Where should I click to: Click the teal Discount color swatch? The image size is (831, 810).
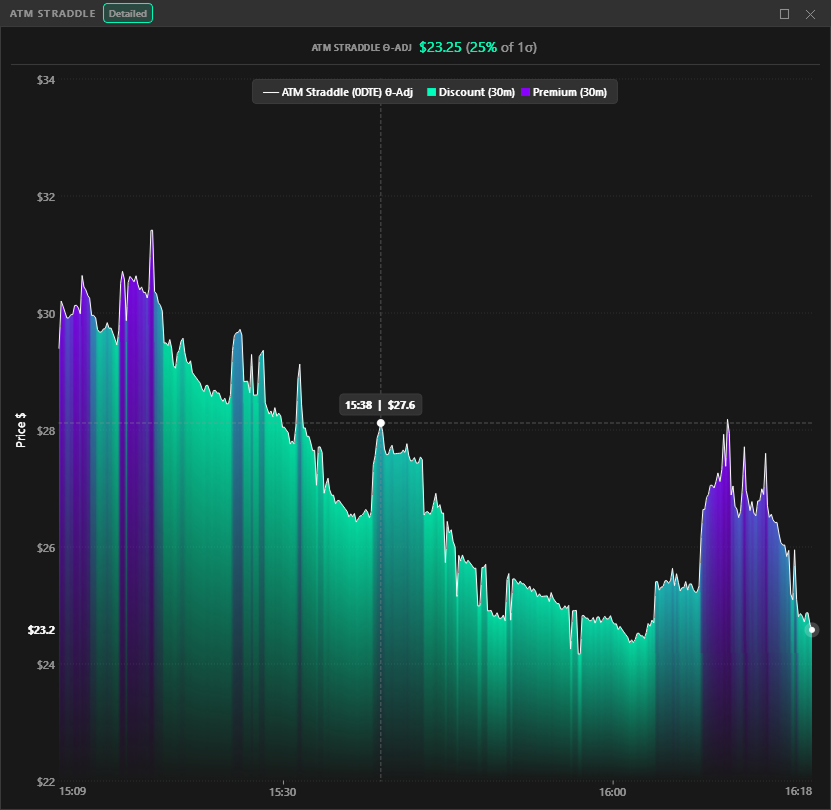coord(432,93)
